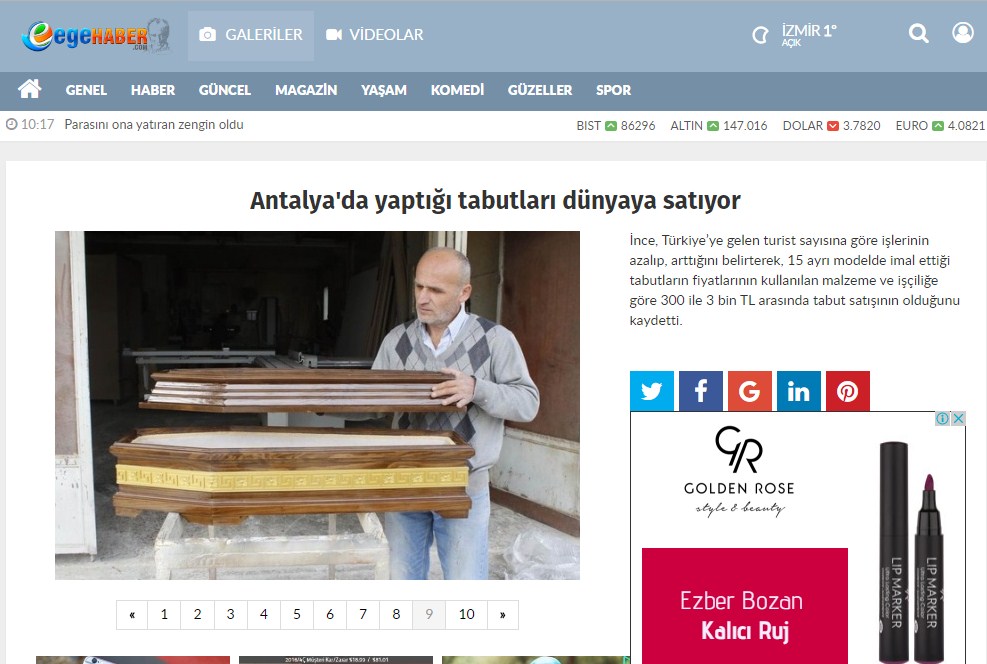The height and width of the screenshot is (664, 987).
Task: Open the GENEL menu
Action: tap(86, 90)
